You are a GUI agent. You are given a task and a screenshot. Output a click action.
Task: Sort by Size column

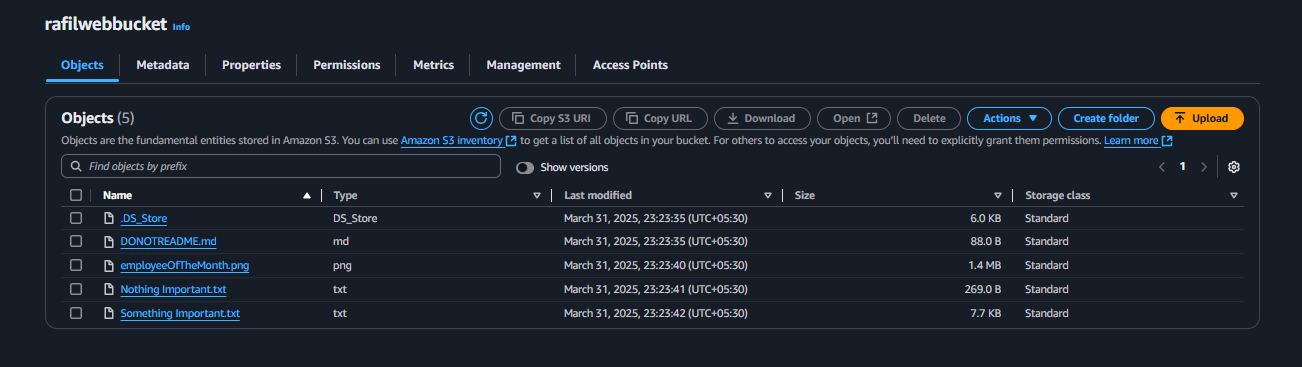click(805, 196)
